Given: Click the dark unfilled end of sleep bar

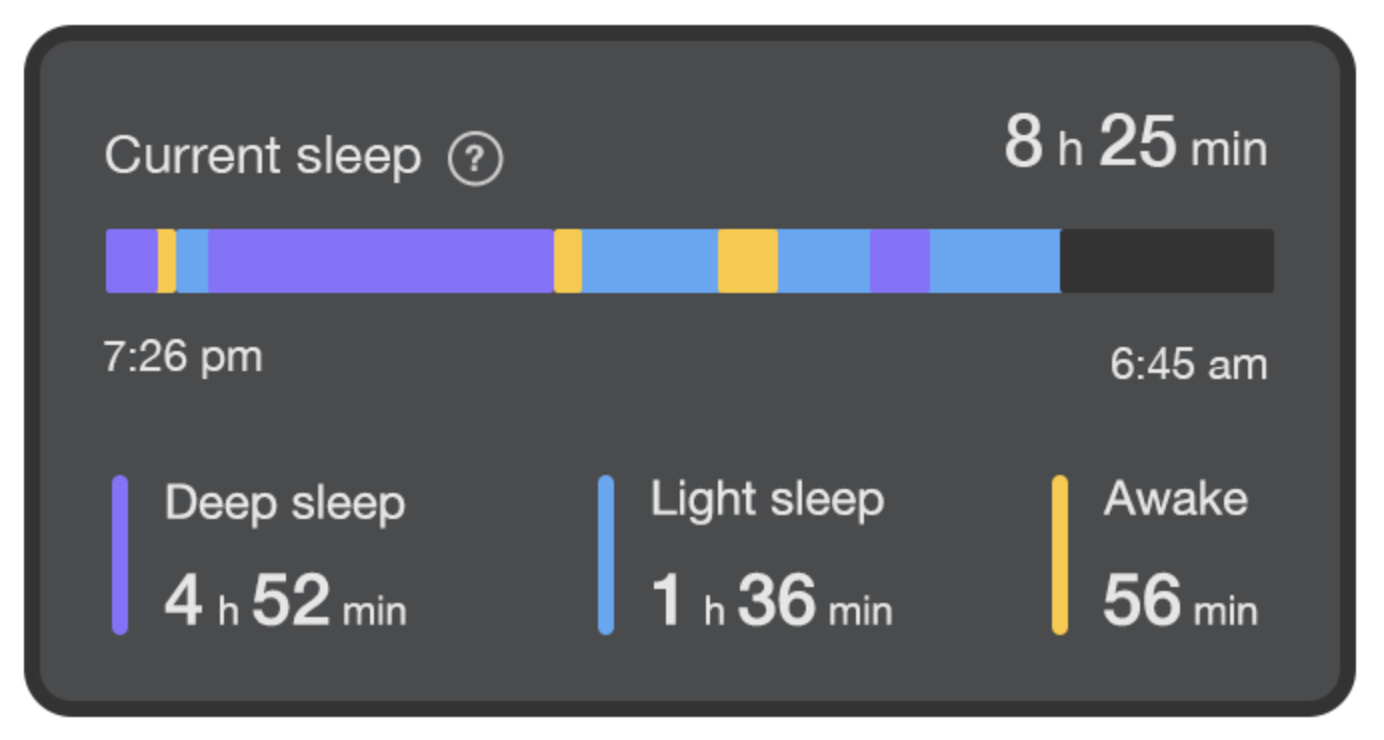Looking at the screenshot, I should click(x=1167, y=261).
